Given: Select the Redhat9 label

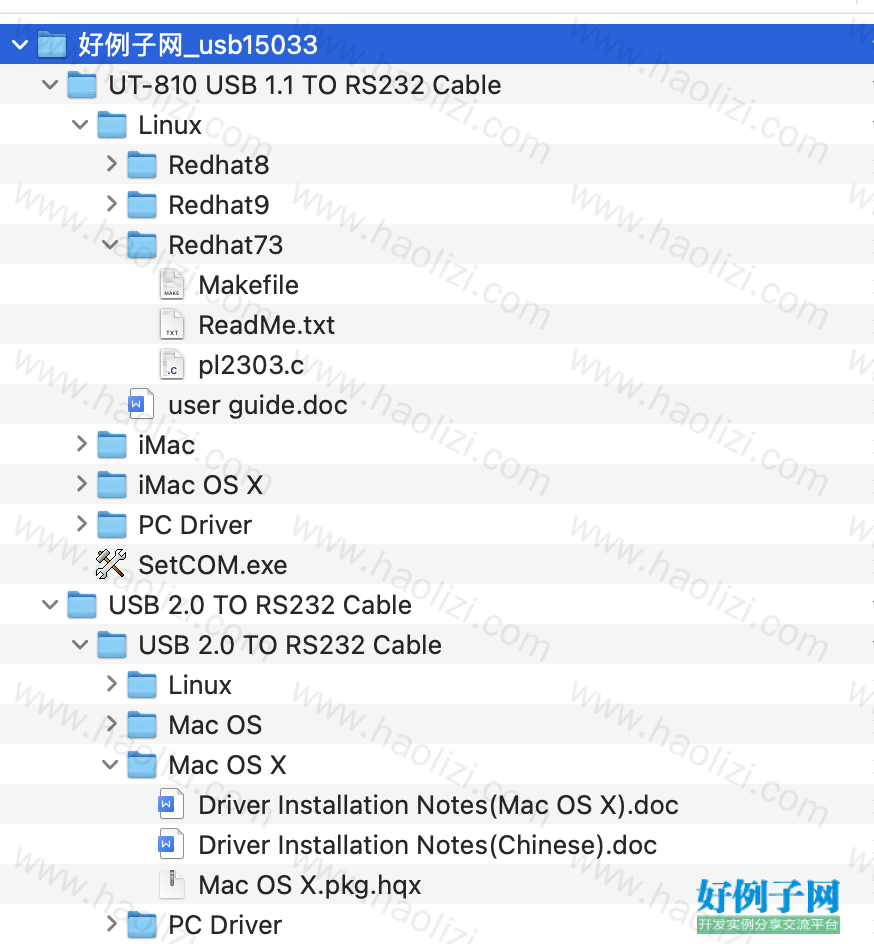Looking at the screenshot, I should 218,205.
